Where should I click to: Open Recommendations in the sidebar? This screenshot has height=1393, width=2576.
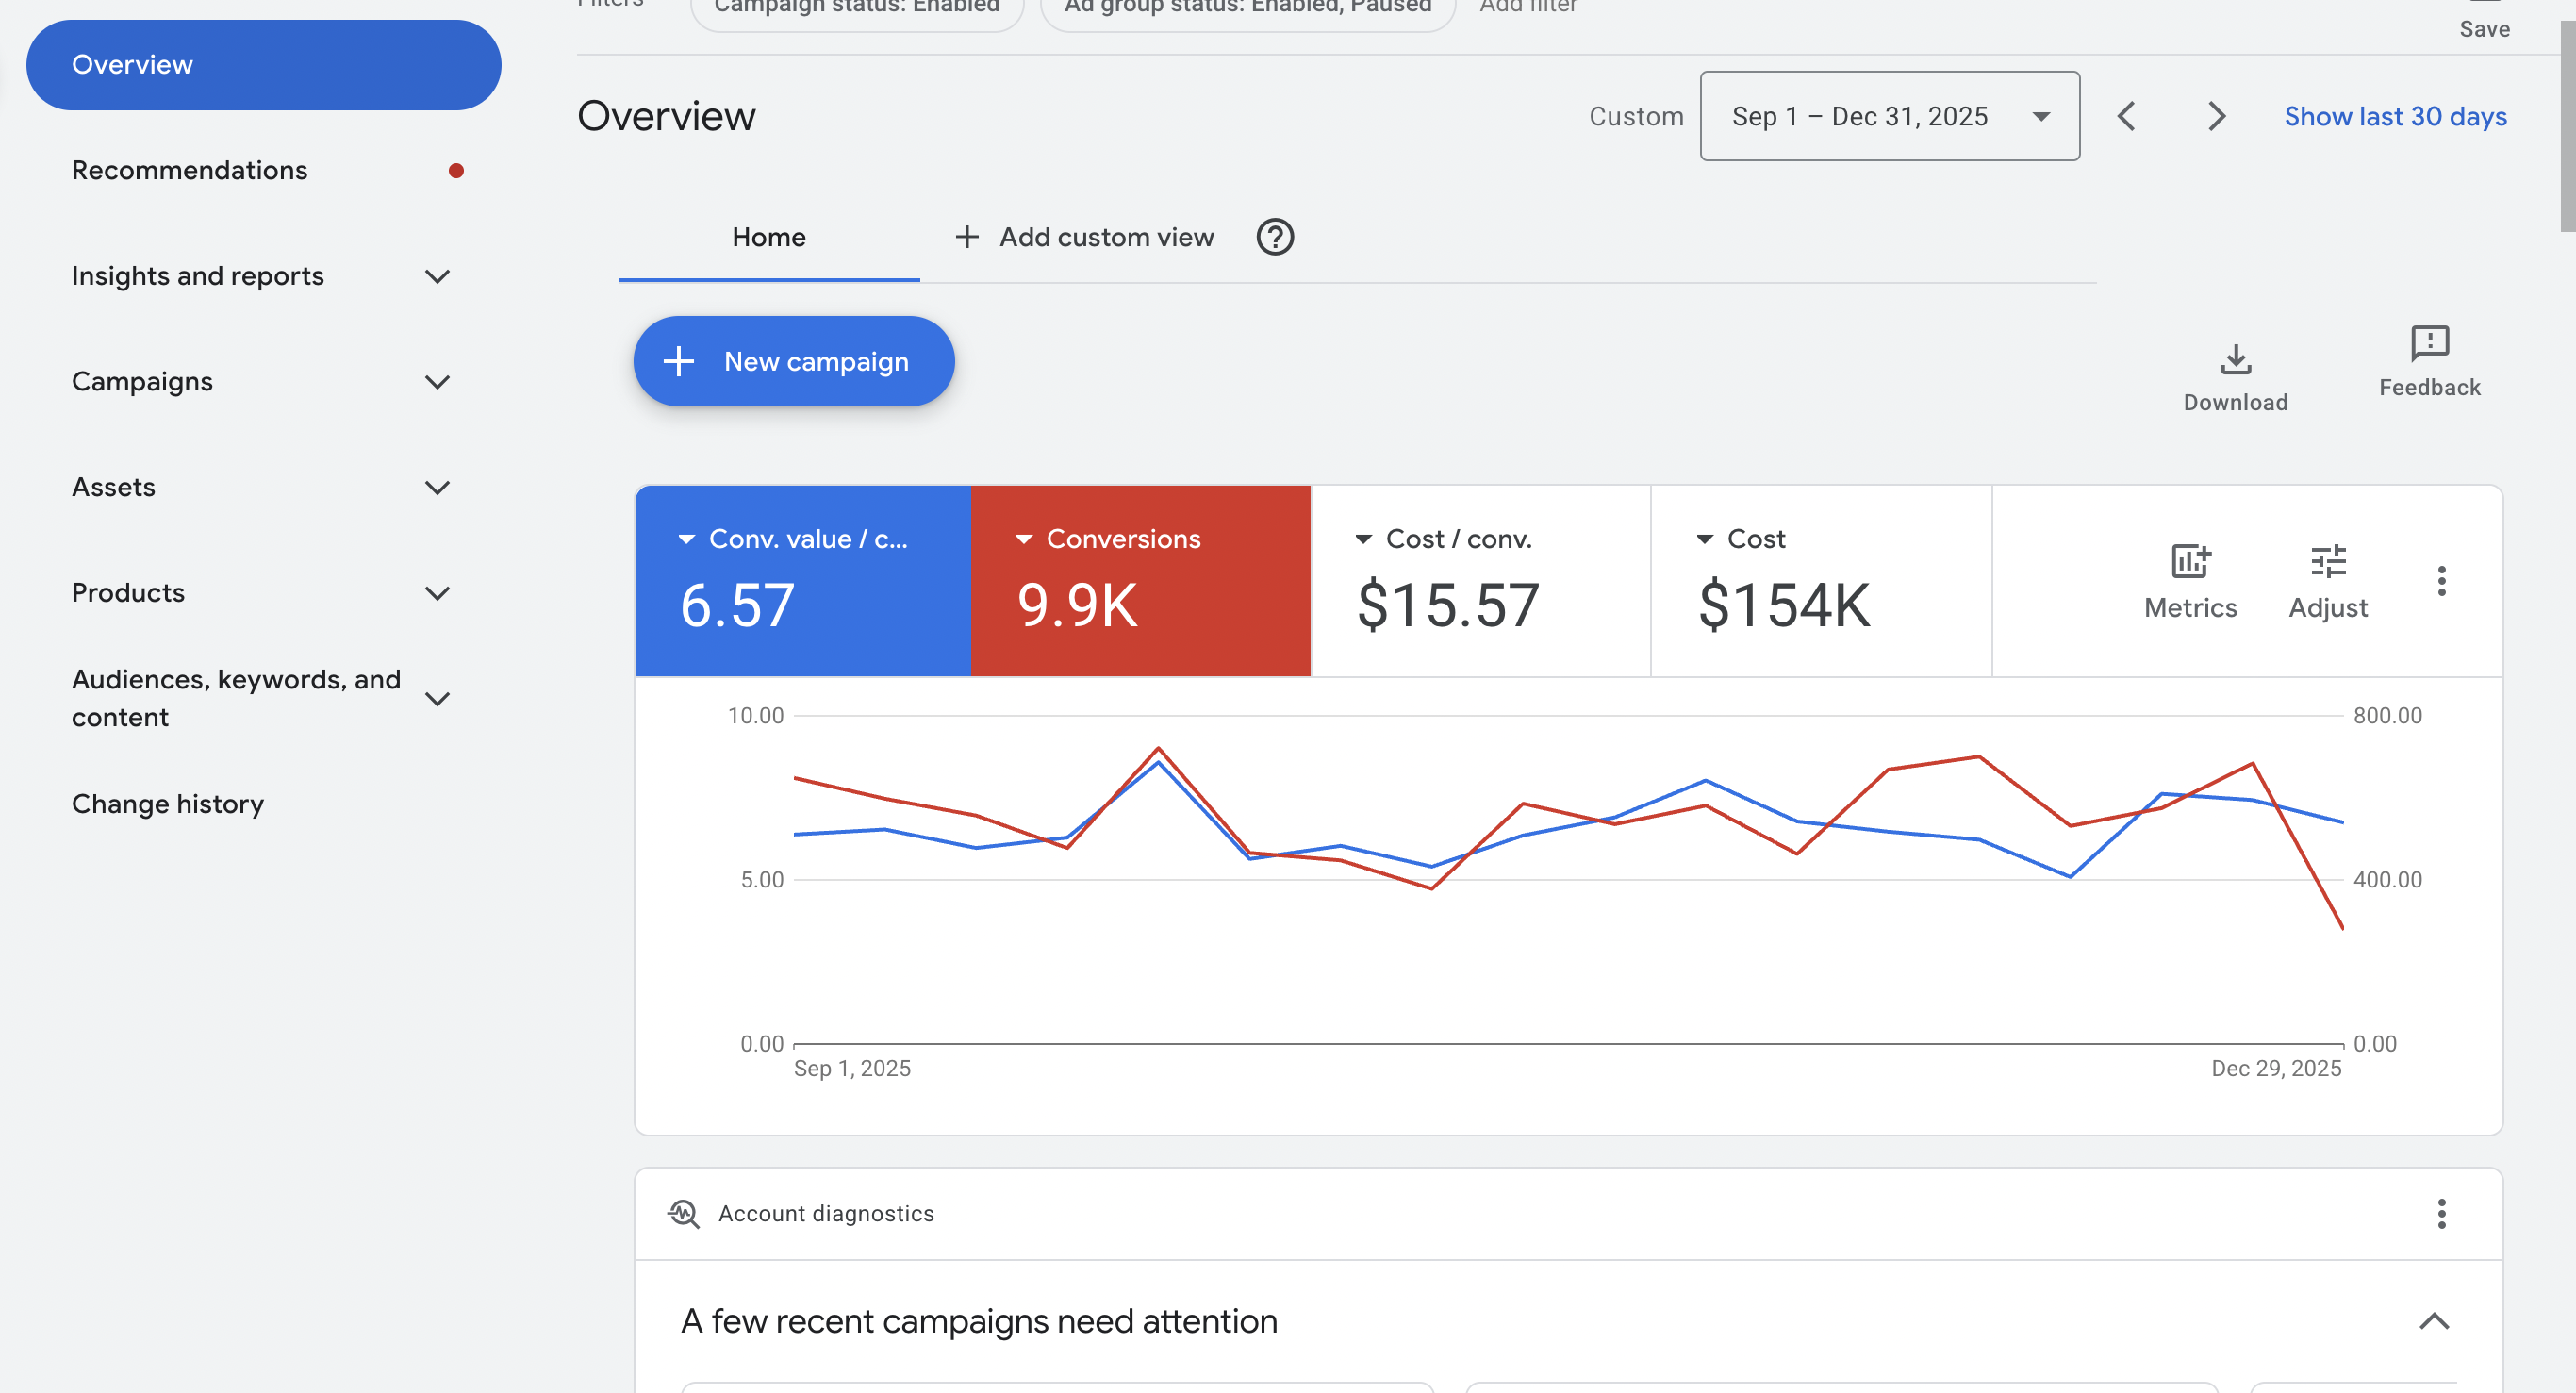(189, 170)
